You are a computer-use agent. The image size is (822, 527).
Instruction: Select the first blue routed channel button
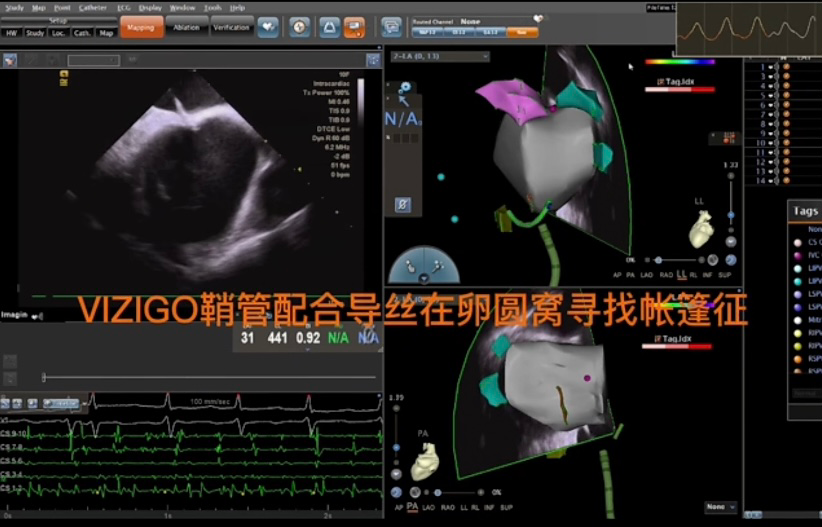pos(428,32)
